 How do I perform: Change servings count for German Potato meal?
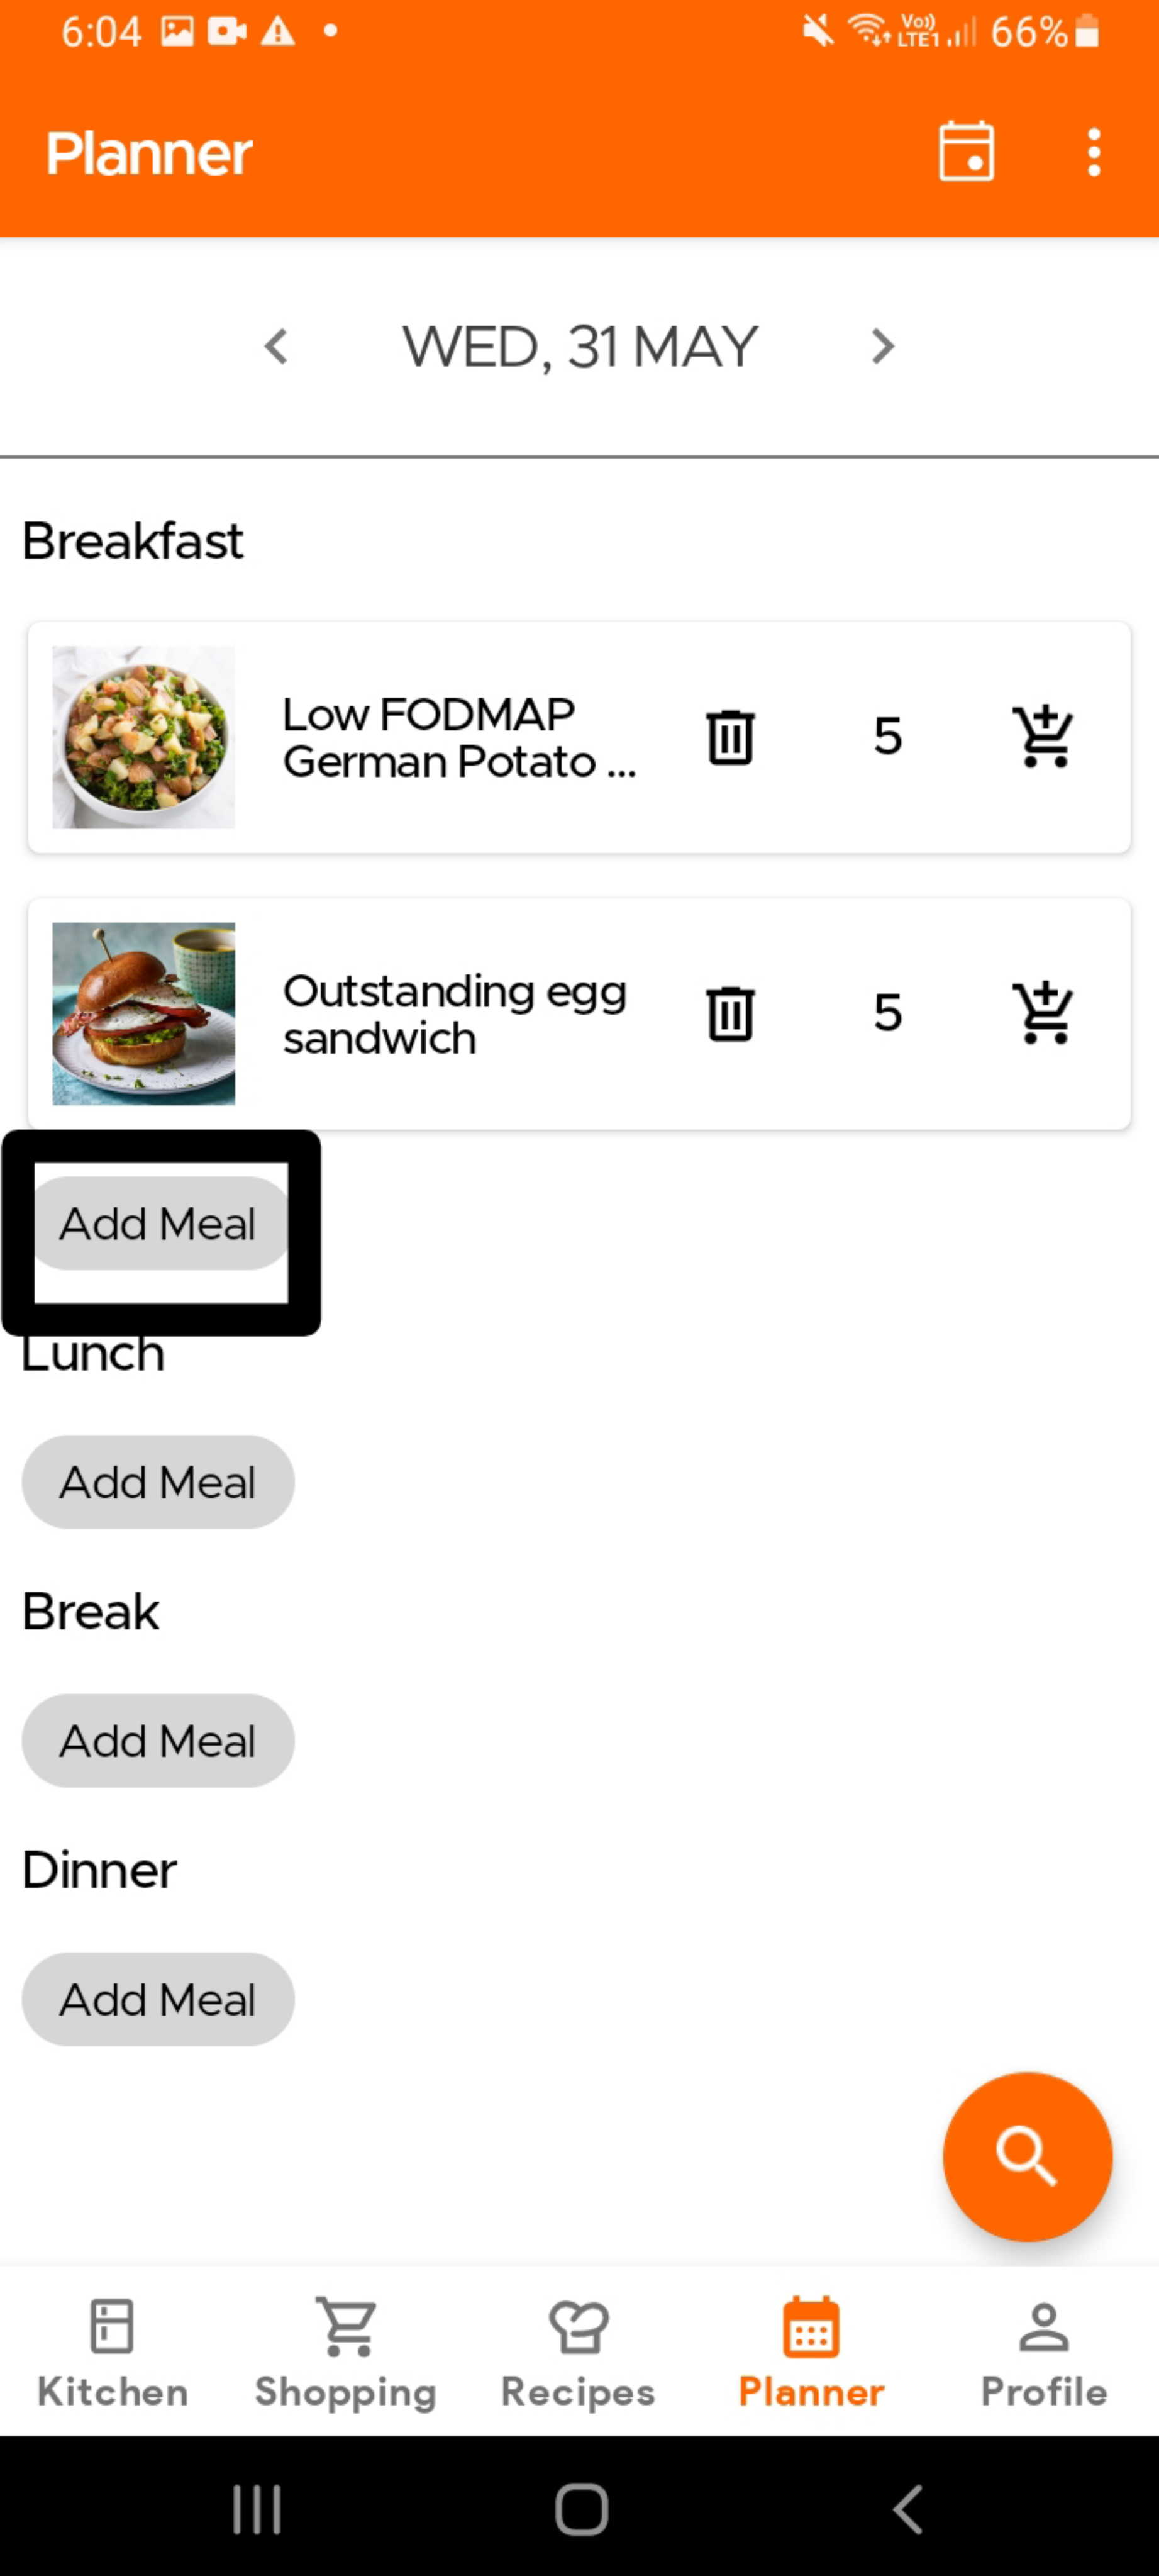(887, 738)
